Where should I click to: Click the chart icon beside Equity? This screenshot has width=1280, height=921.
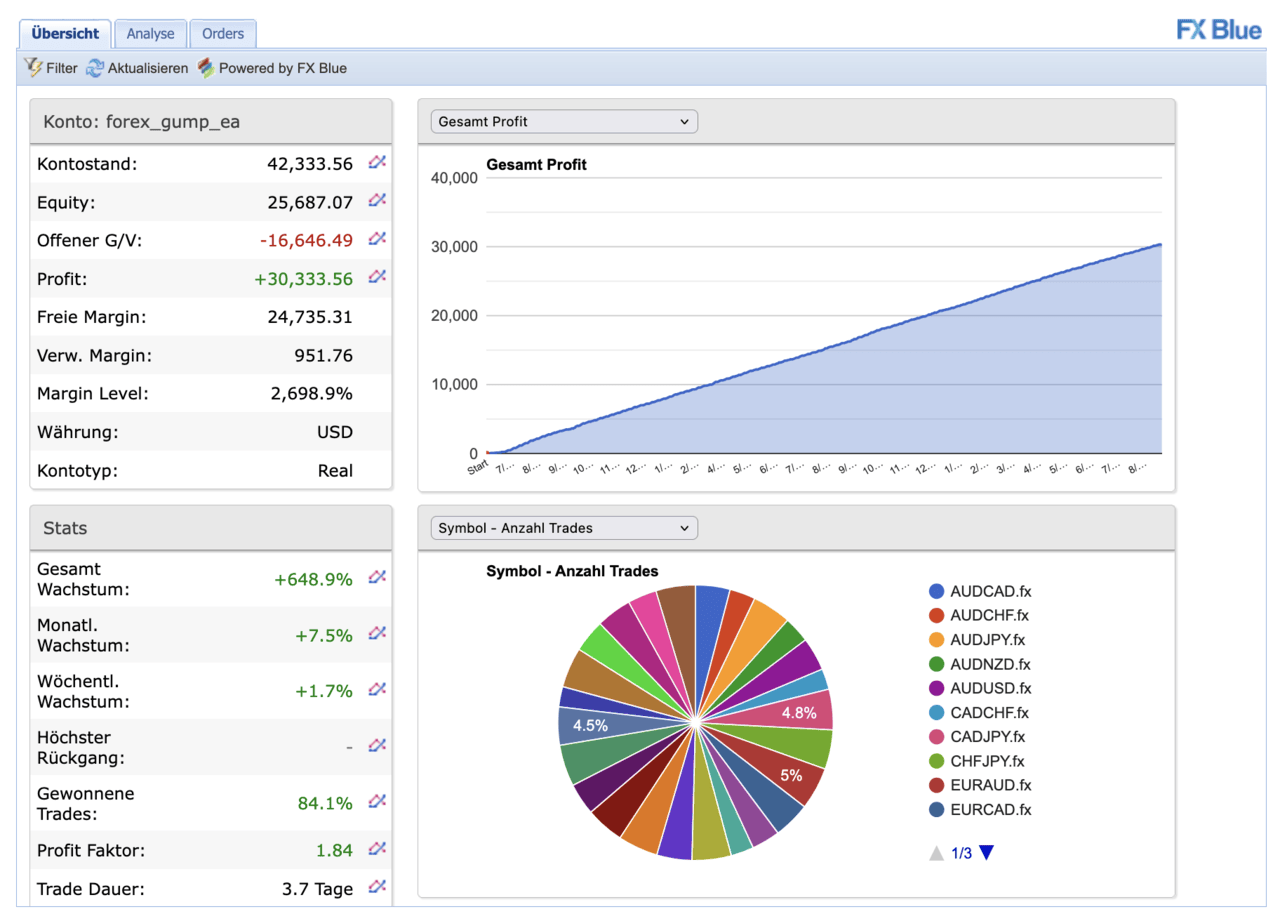(x=375, y=200)
